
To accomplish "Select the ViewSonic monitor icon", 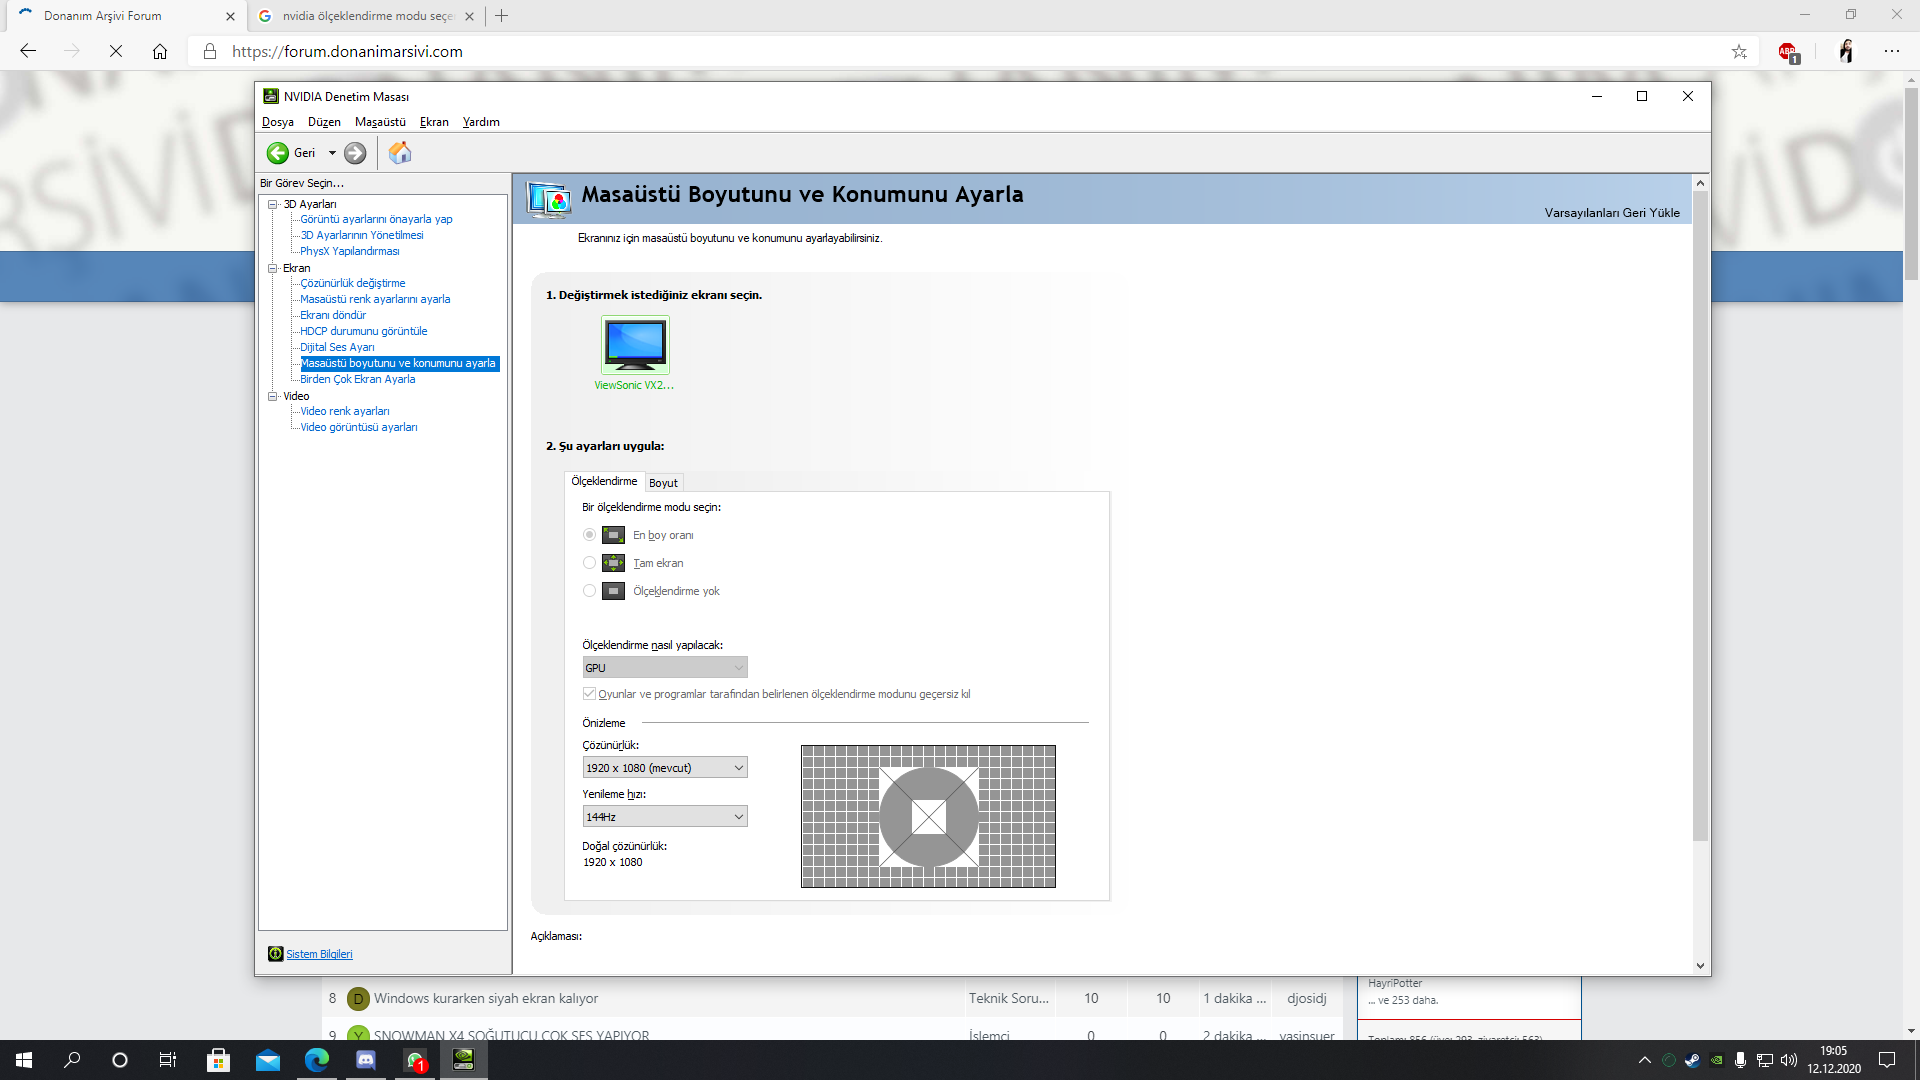I will 635,345.
